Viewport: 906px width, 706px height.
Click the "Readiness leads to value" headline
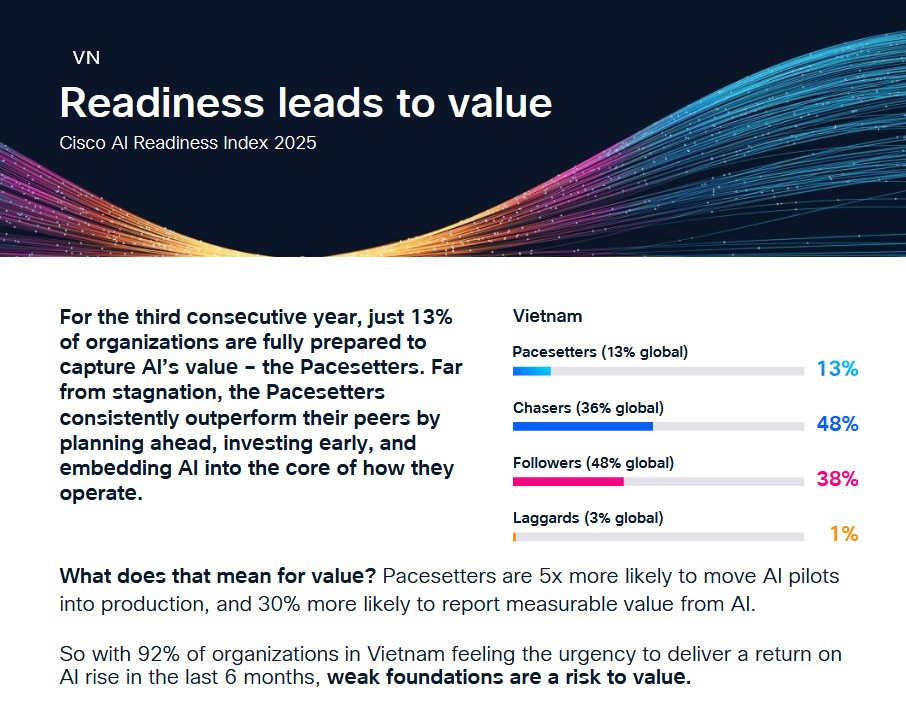(306, 103)
